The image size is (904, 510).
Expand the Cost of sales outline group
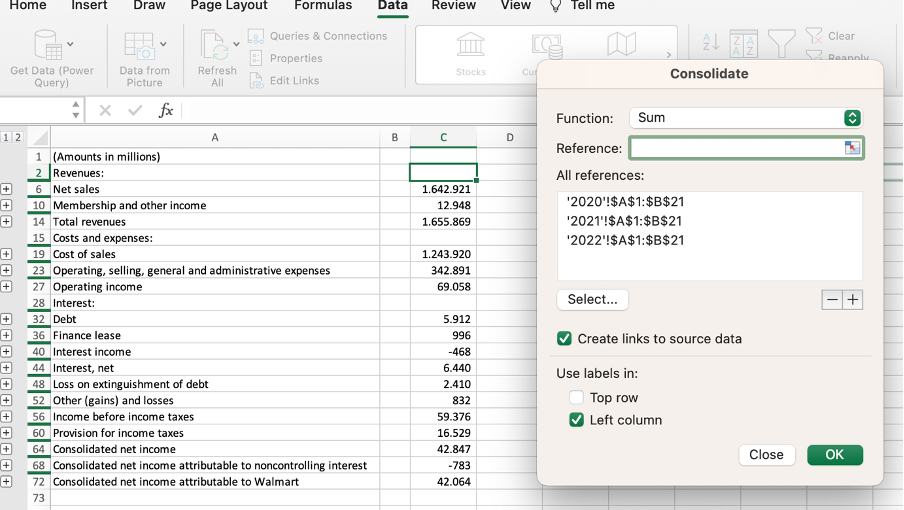point(7,254)
